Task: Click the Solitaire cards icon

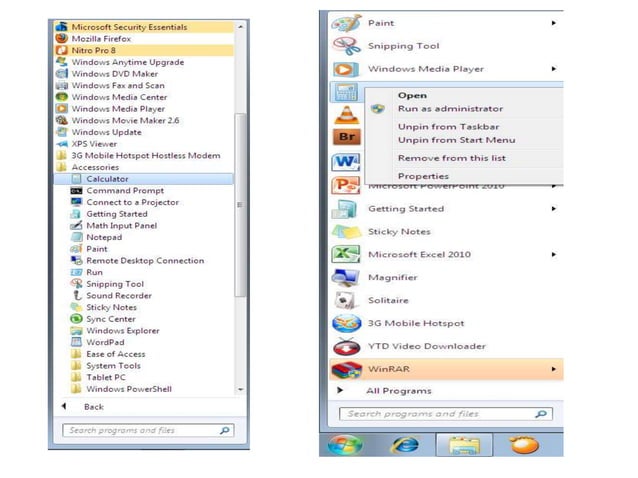Action: pyautogui.click(x=346, y=301)
